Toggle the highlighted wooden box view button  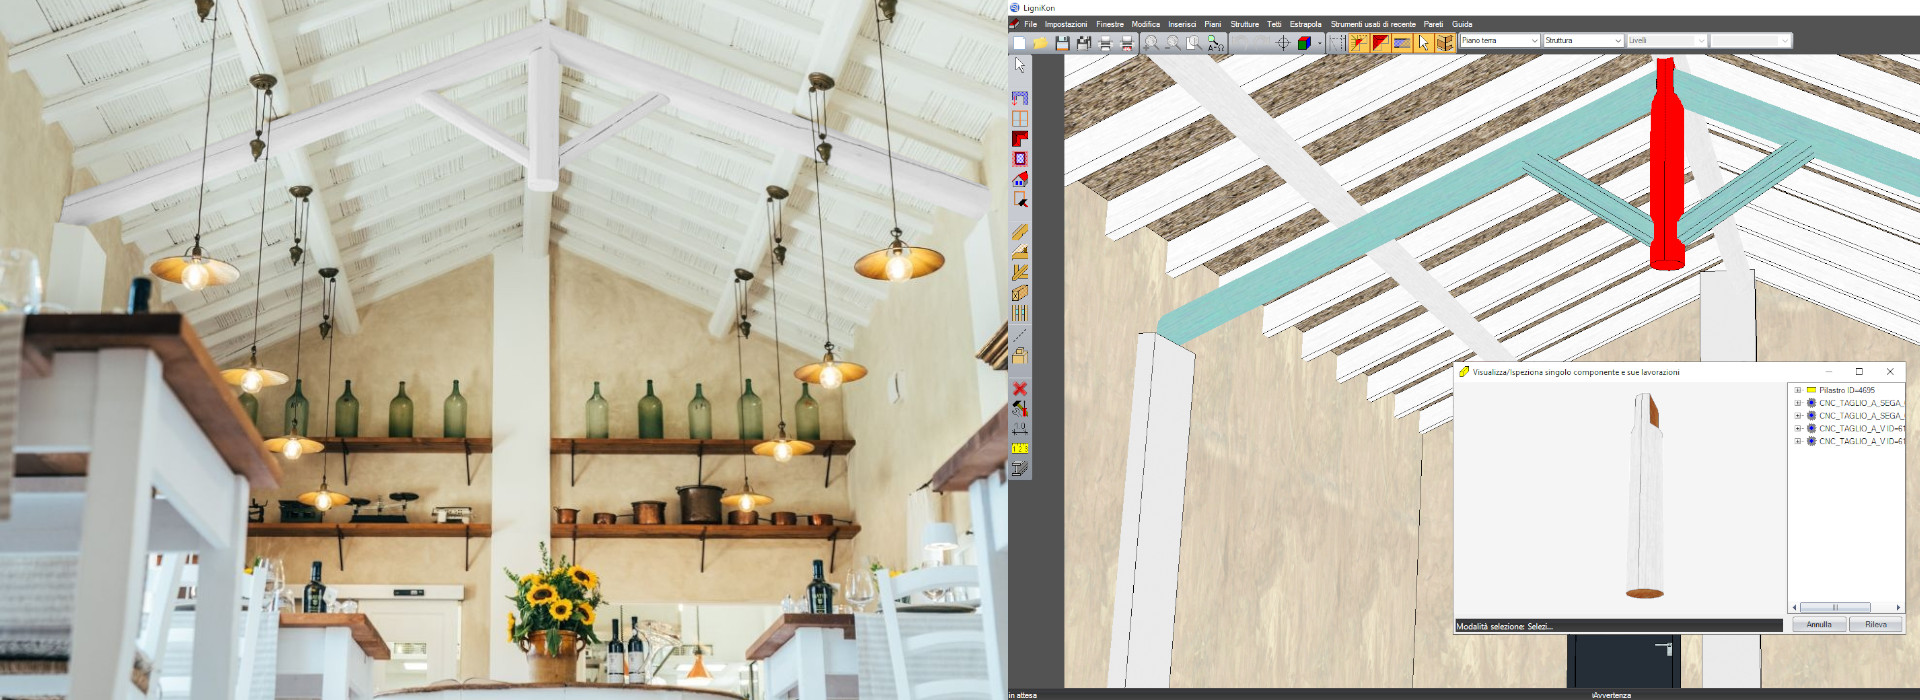click(1445, 43)
